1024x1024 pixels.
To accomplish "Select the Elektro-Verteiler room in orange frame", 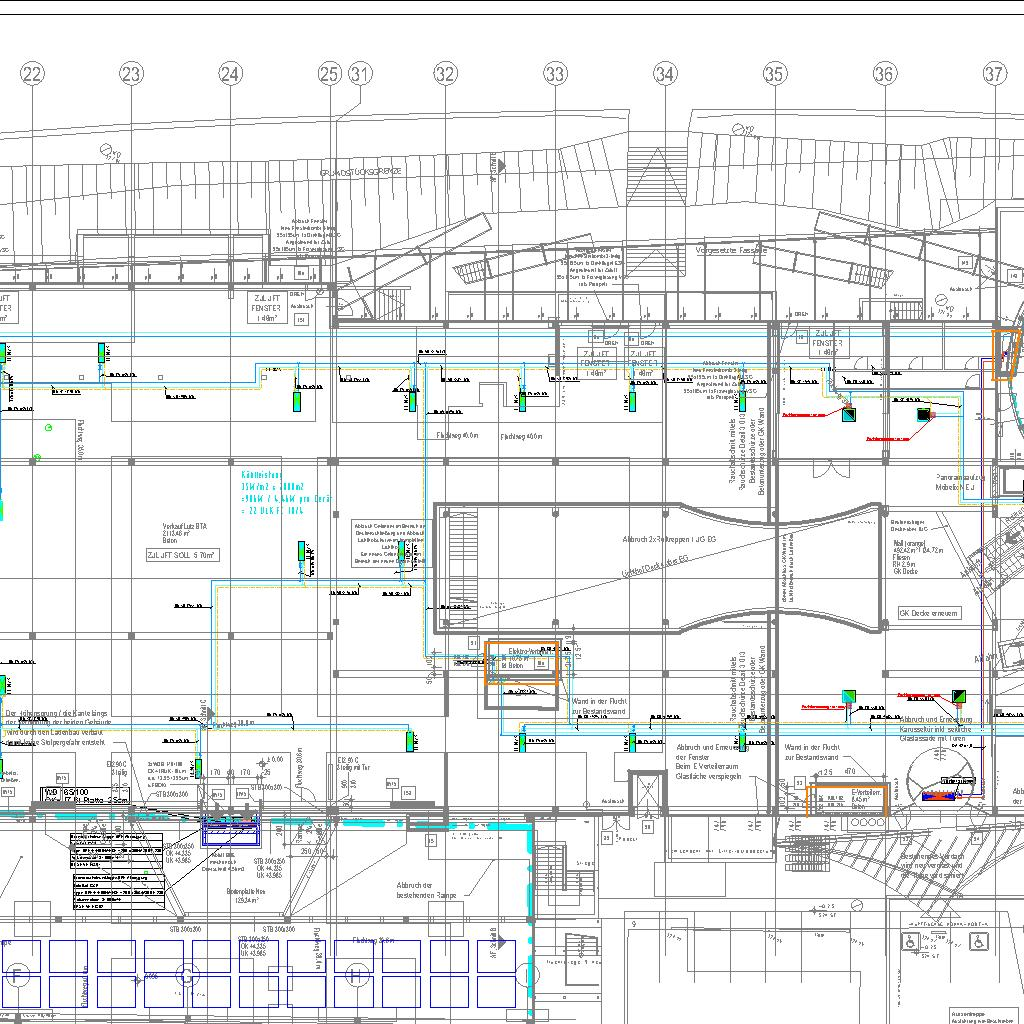I will pyautogui.click(x=521, y=664).
